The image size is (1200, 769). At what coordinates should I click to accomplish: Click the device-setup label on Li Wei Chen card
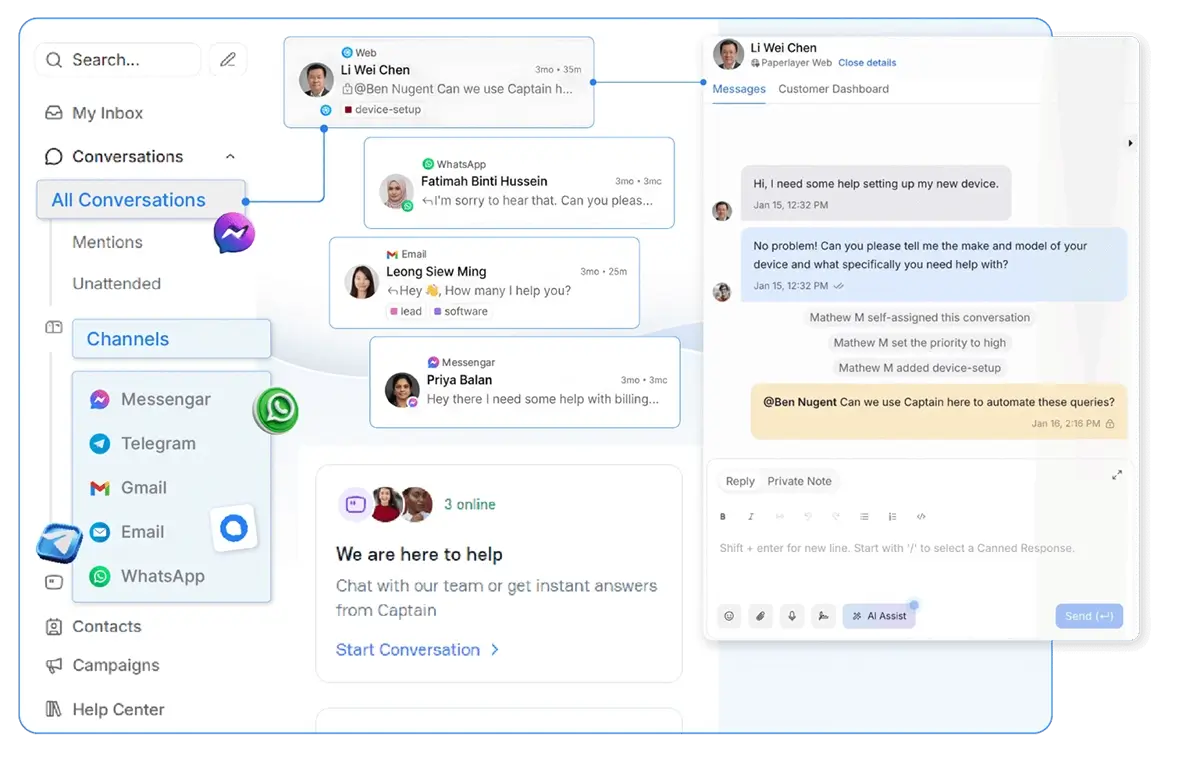382,110
